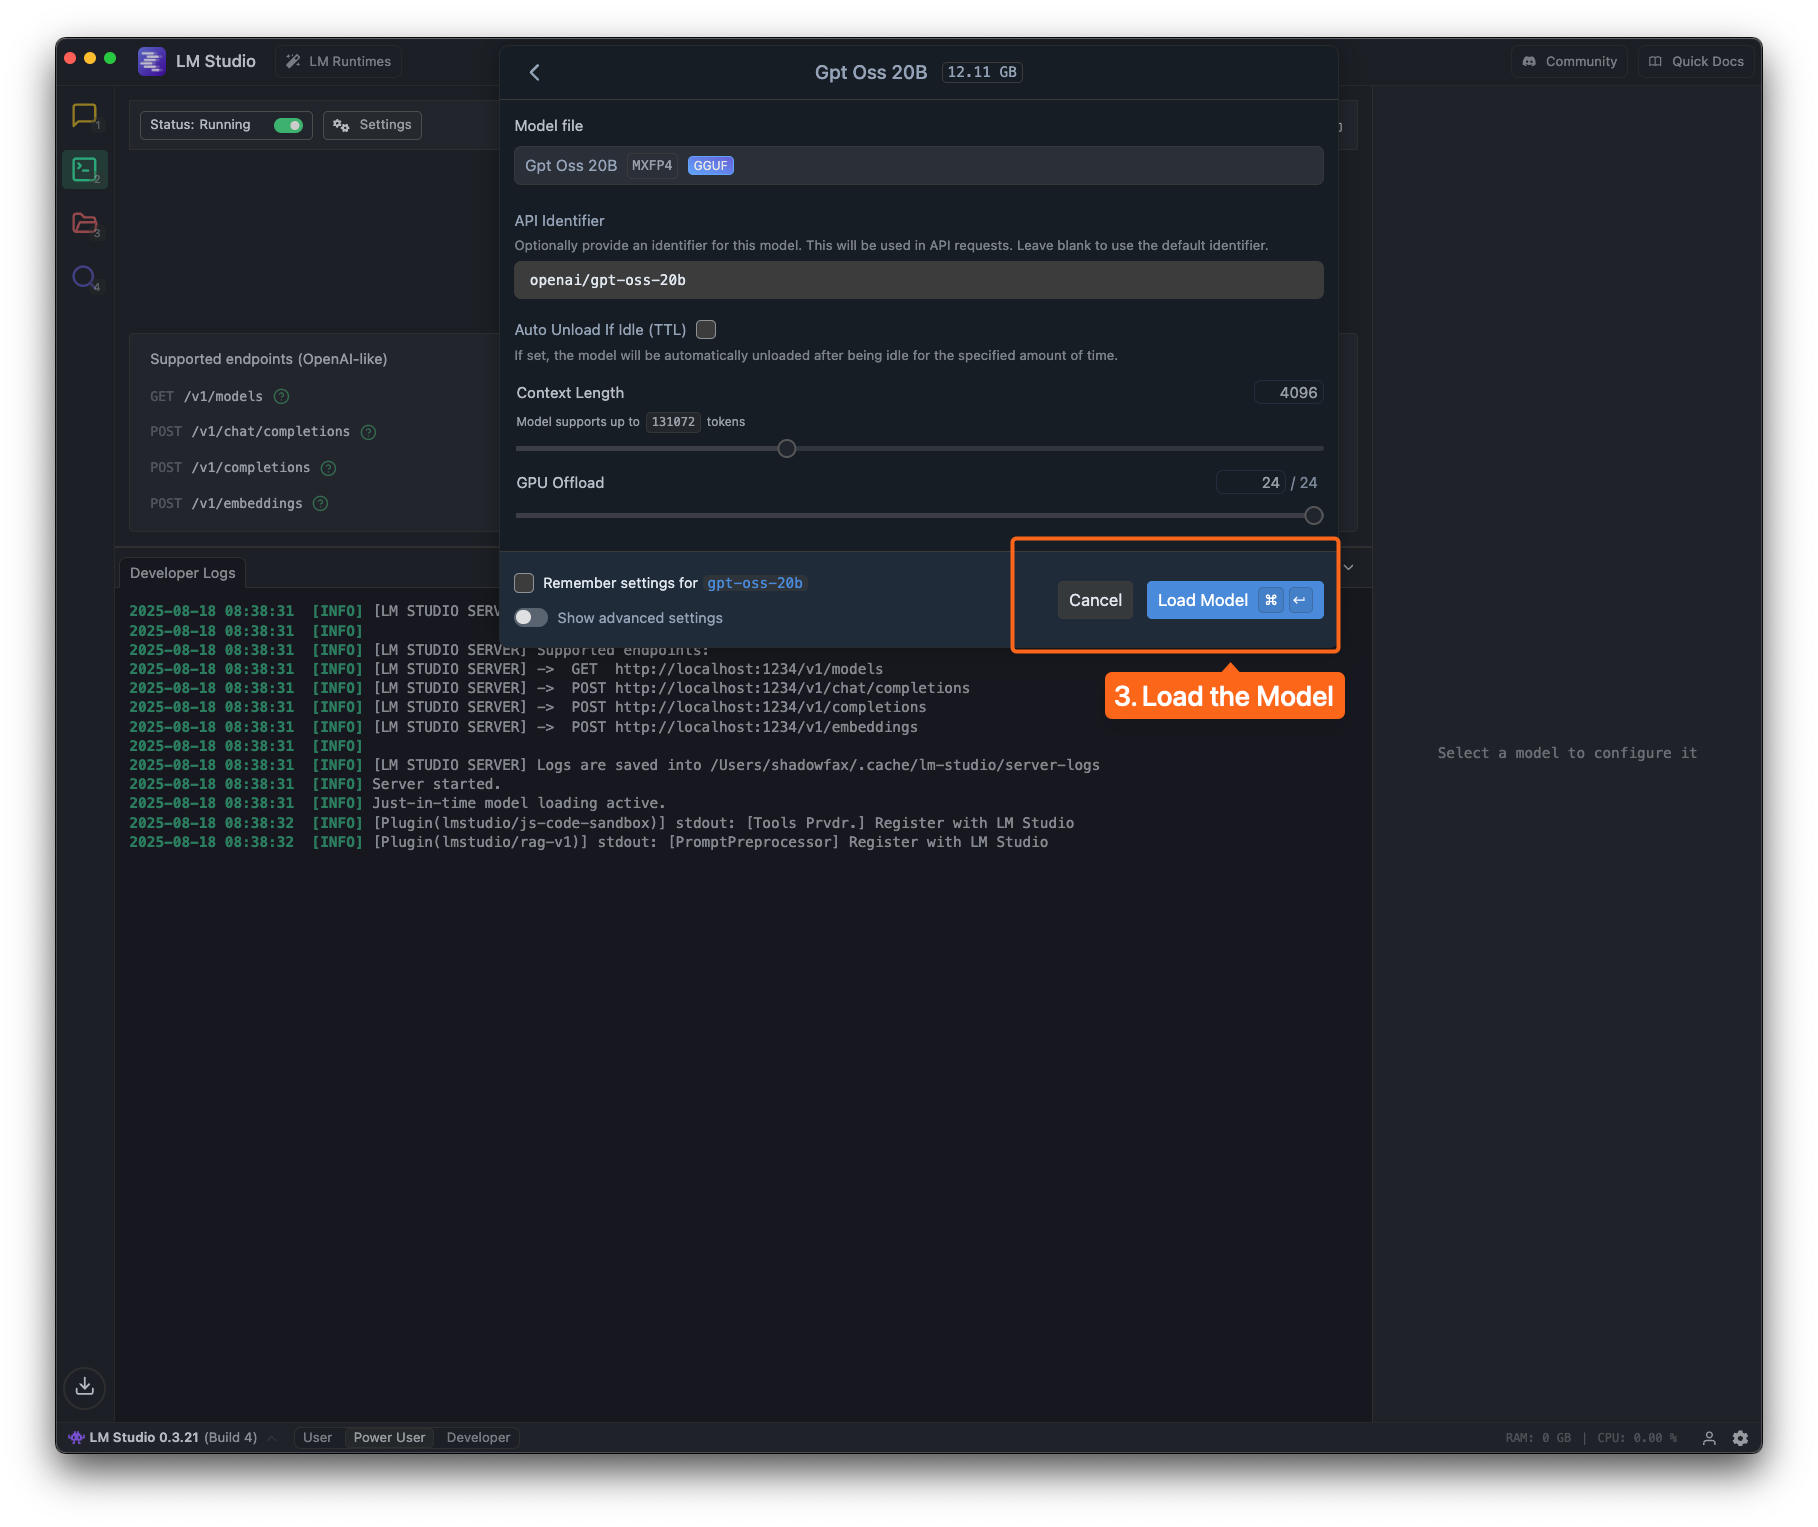This screenshot has height=1527, width=1818.
Task: Click the back arrow in model dialog
Action: (x=535, y=72)
